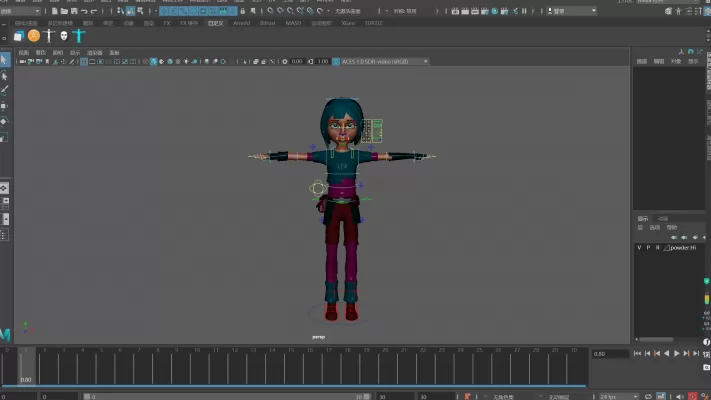Toggle V visibility for powder:Hi layer

639,247
